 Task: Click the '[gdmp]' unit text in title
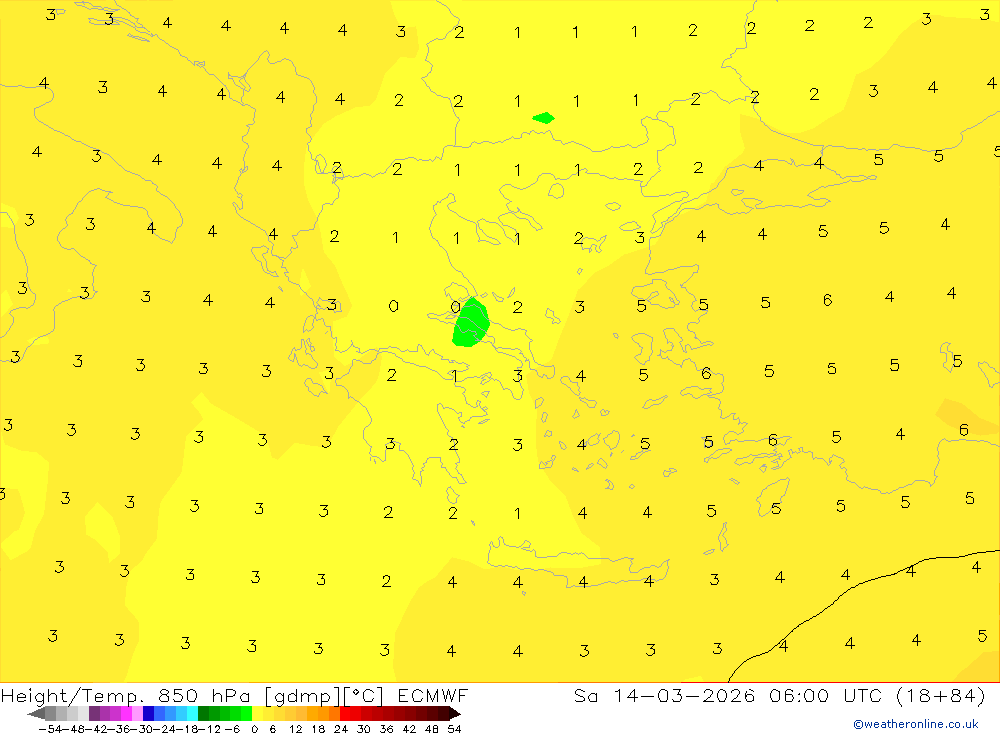click(303, 696)
